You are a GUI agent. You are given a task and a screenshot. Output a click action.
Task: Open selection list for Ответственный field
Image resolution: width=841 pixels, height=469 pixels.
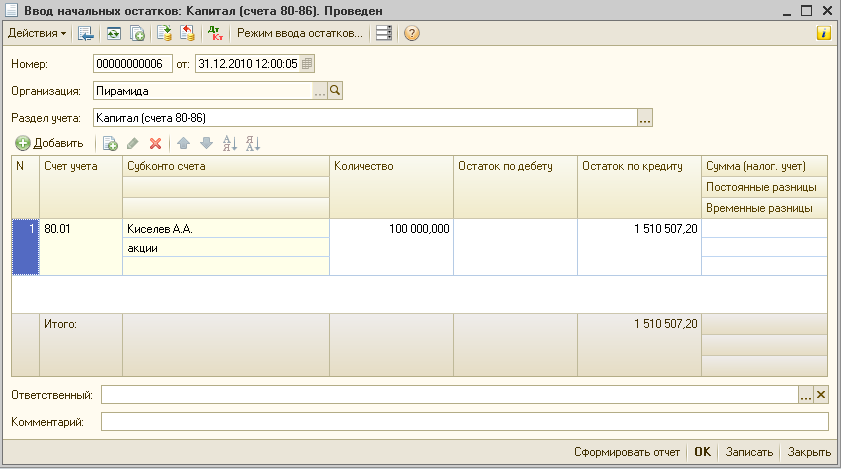[x=806, y=395]
